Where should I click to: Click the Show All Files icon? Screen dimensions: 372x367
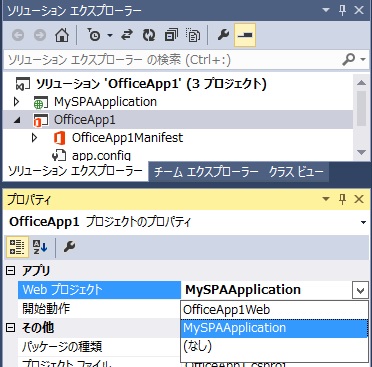[193, 35]
